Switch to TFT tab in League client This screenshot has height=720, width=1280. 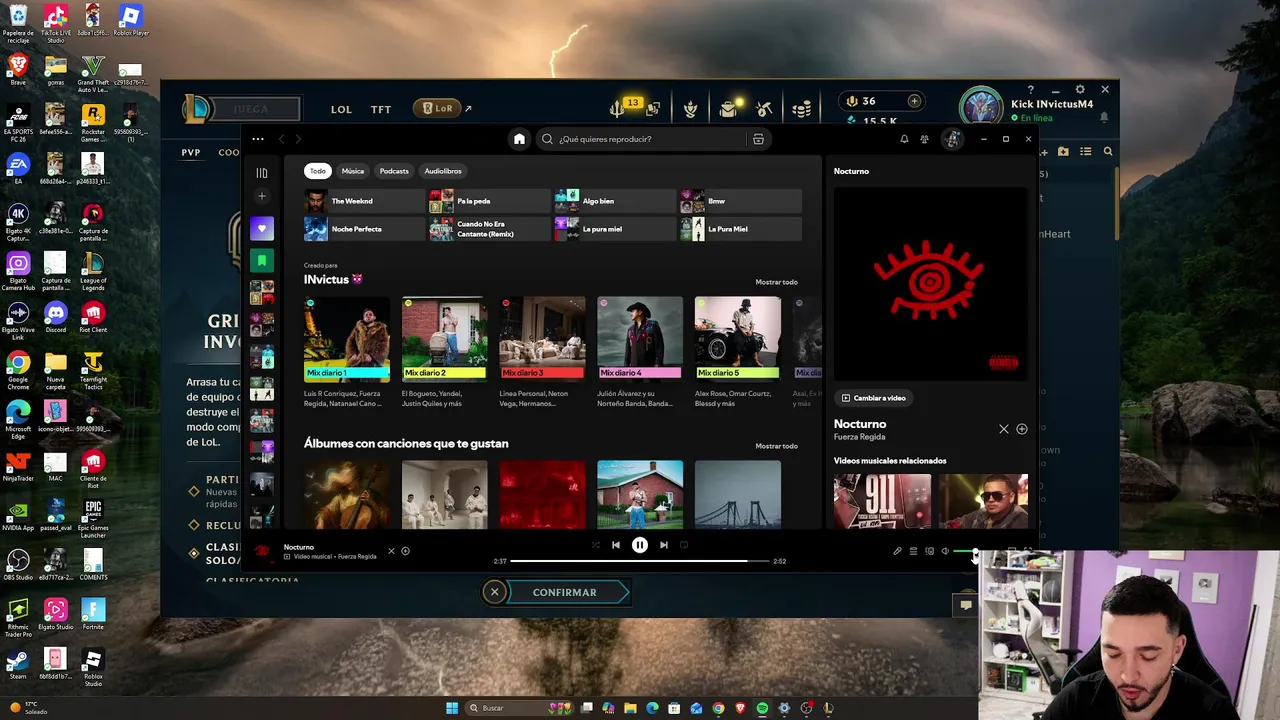click(381, 109)
